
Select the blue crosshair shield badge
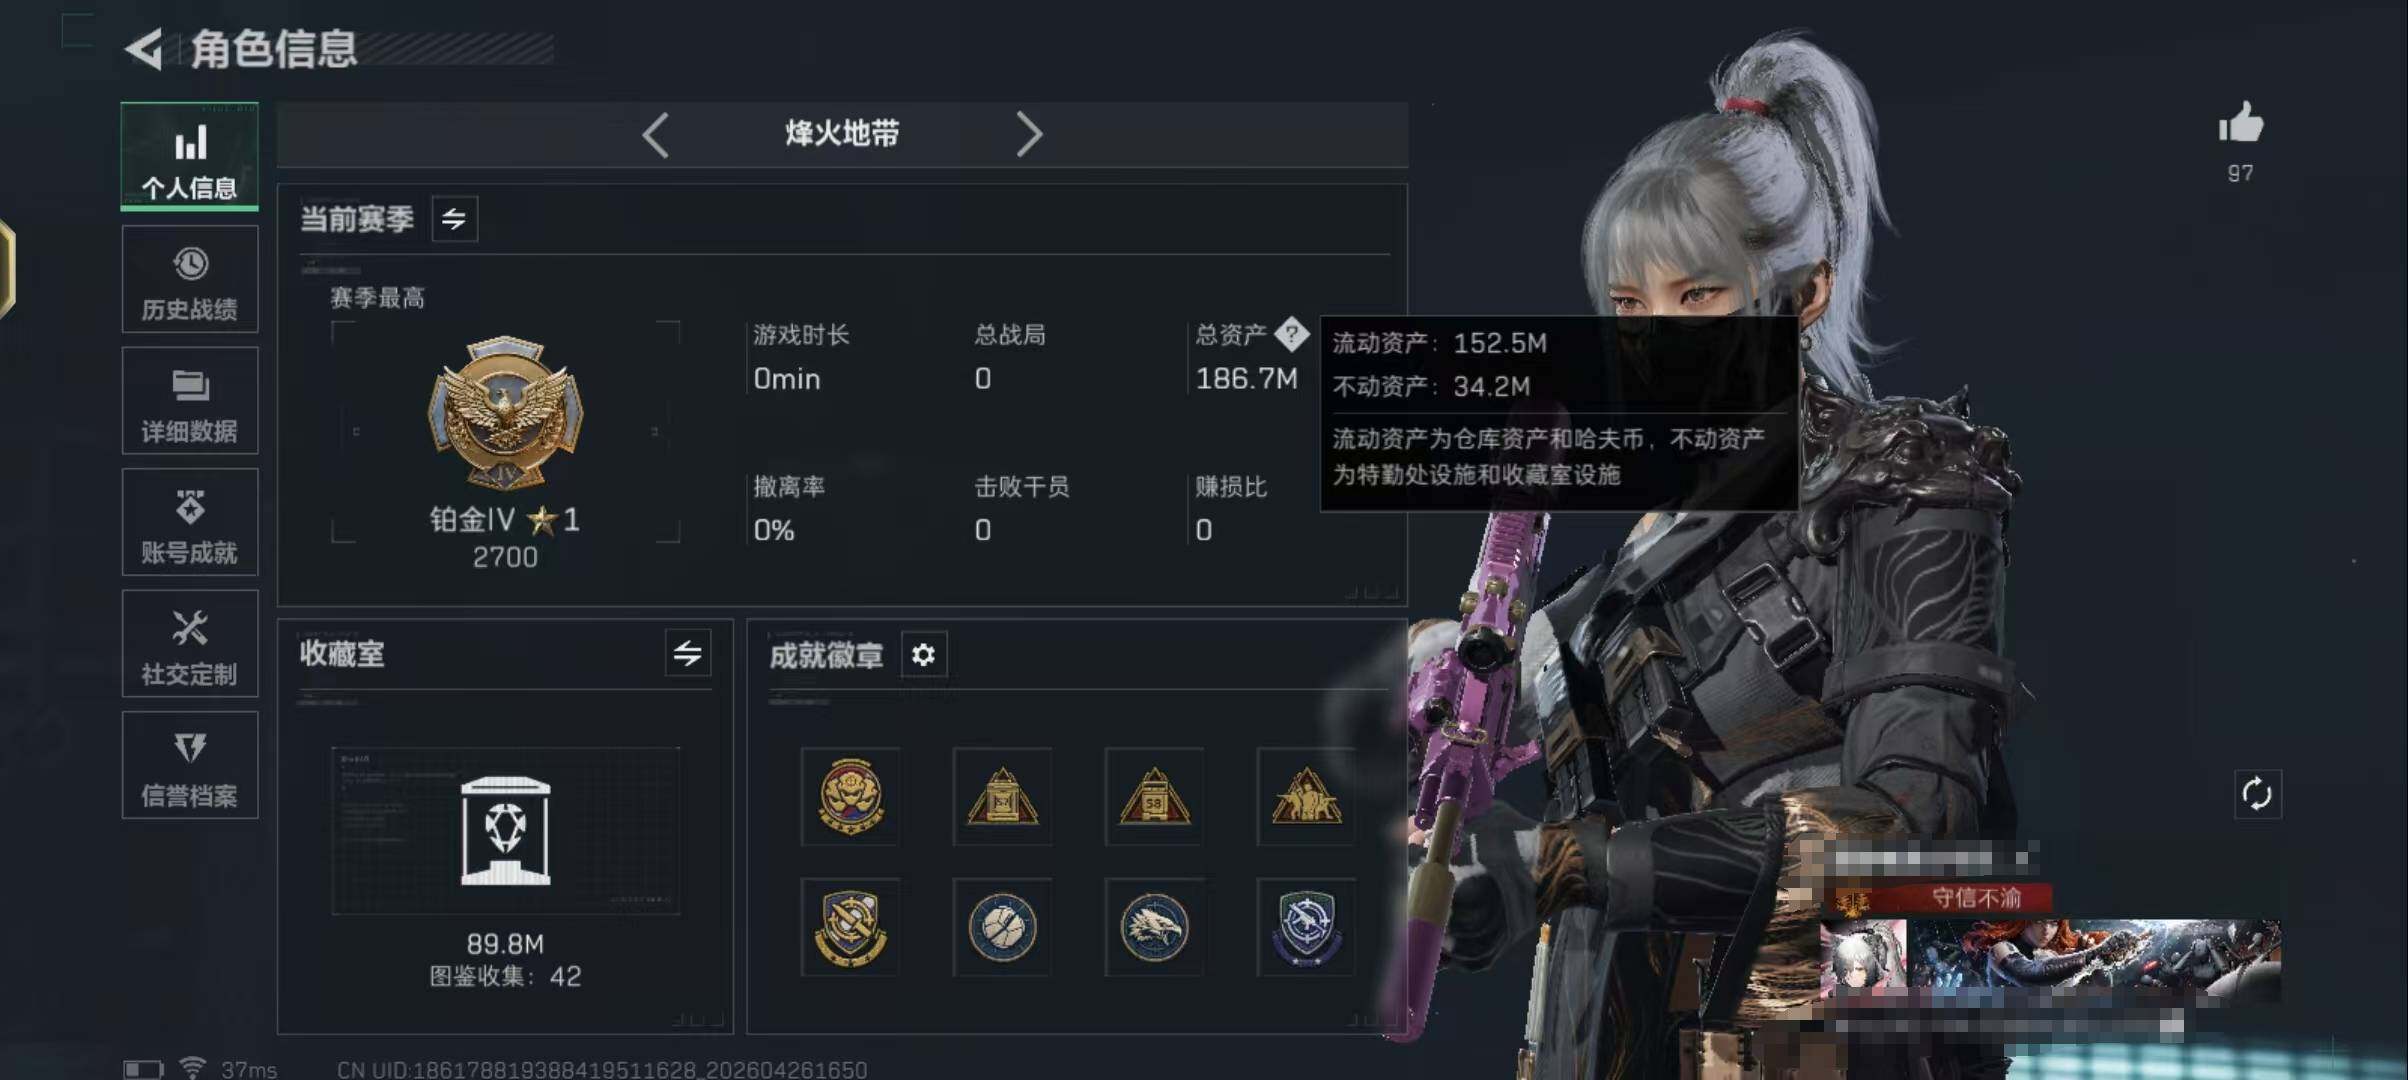1306,927
